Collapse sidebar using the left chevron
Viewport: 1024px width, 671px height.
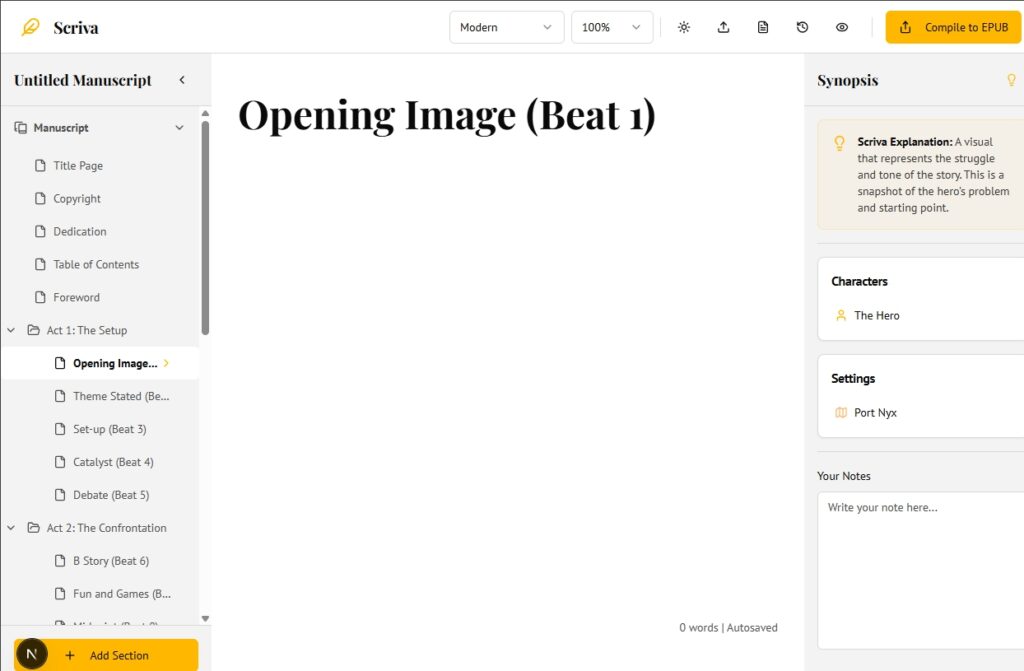[182, 80]
